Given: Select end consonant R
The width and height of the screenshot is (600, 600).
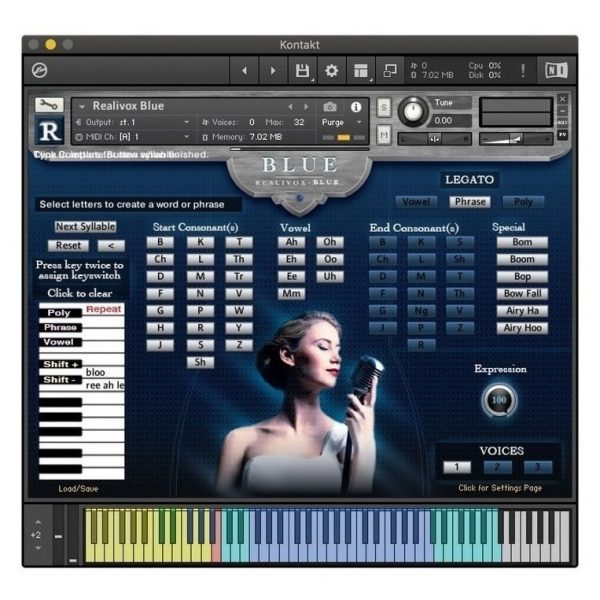Looking at the screenshot, I should 421,345.
